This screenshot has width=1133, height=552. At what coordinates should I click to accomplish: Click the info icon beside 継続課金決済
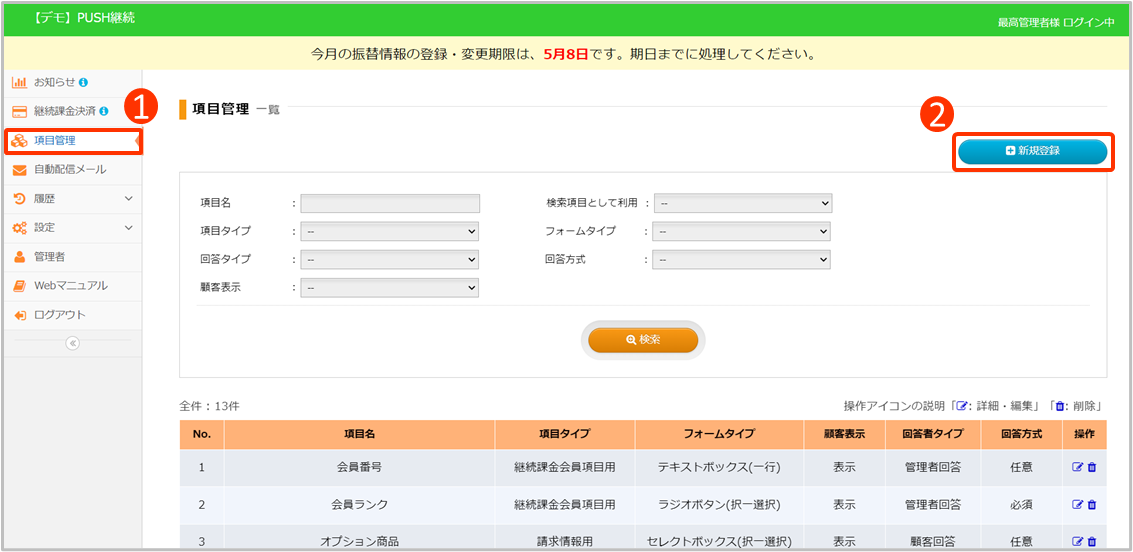pos(104,111)
